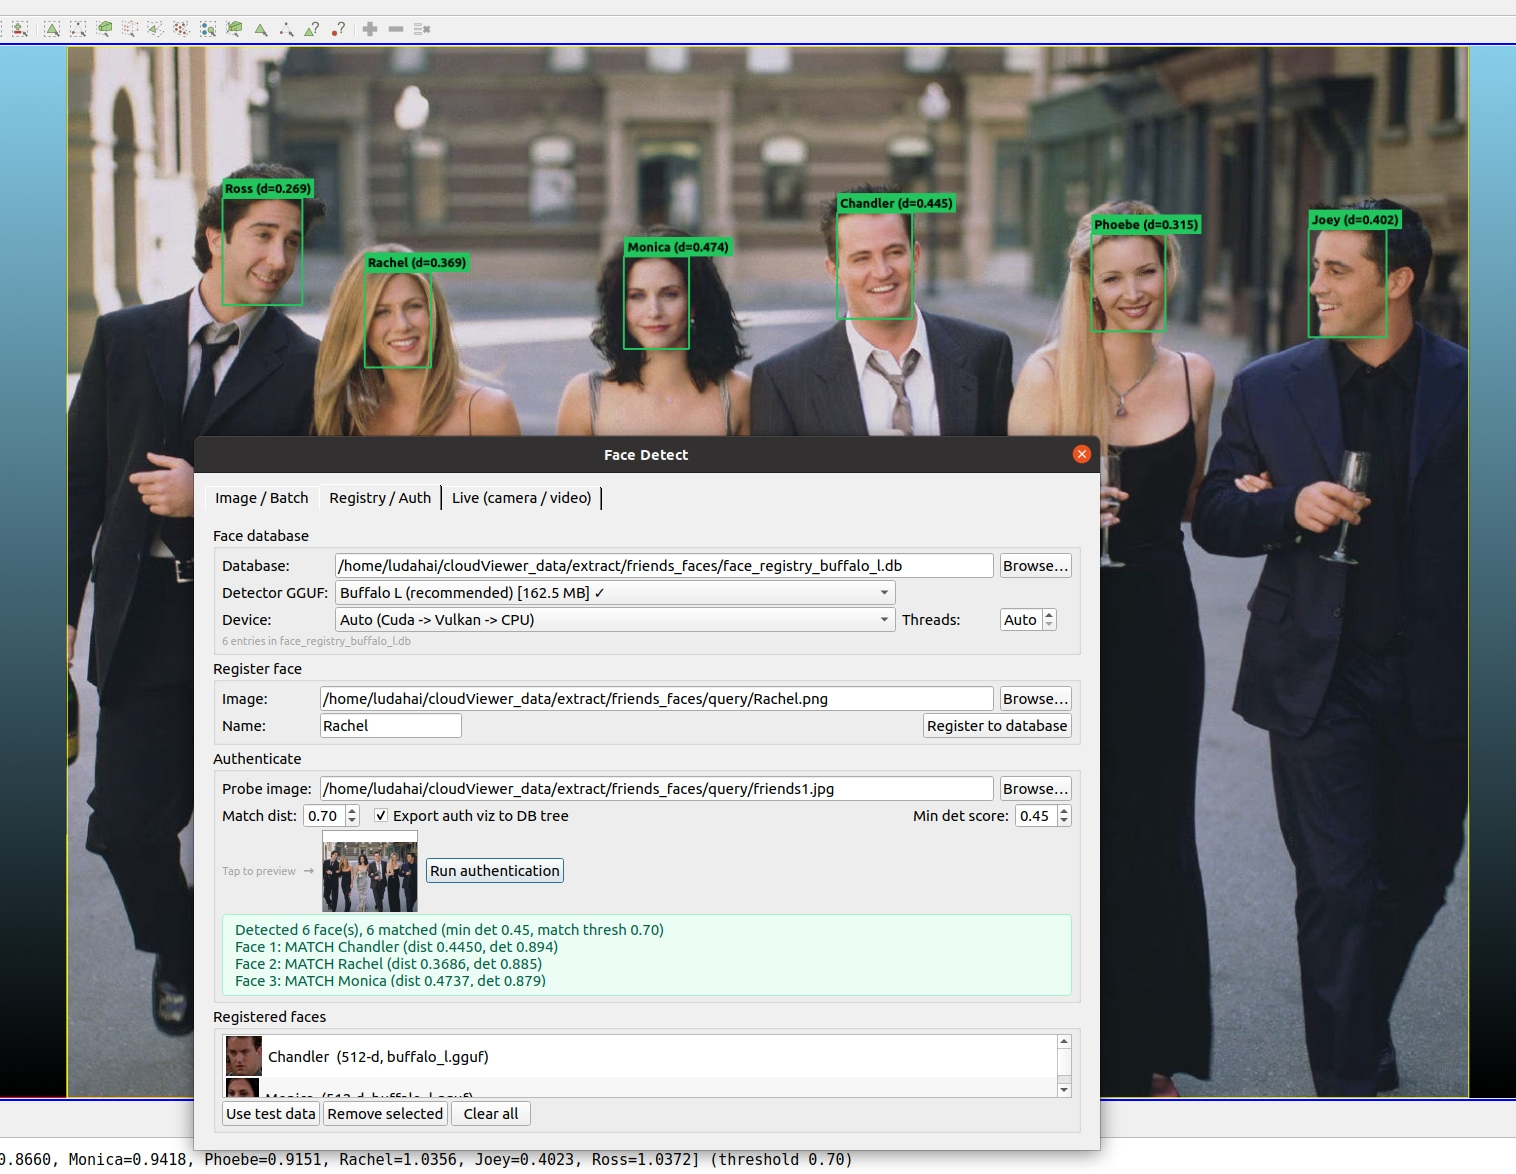Browse for the Register face image

pos(1036,699)
